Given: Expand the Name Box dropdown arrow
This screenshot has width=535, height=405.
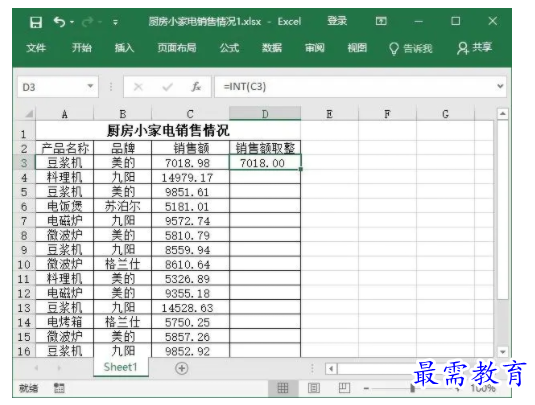Looking at the screenshot, I should [x=90, y=86].
